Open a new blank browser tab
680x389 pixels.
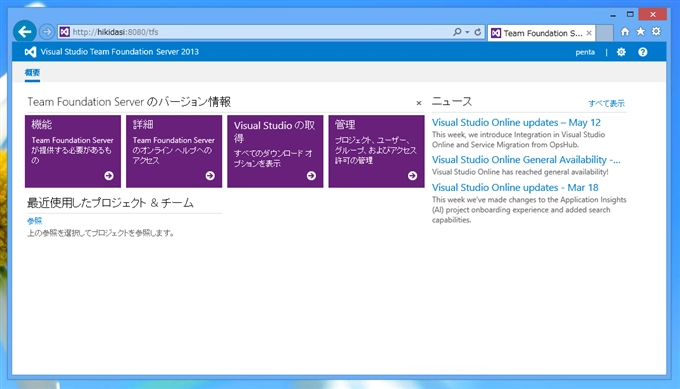click(605, 33)
